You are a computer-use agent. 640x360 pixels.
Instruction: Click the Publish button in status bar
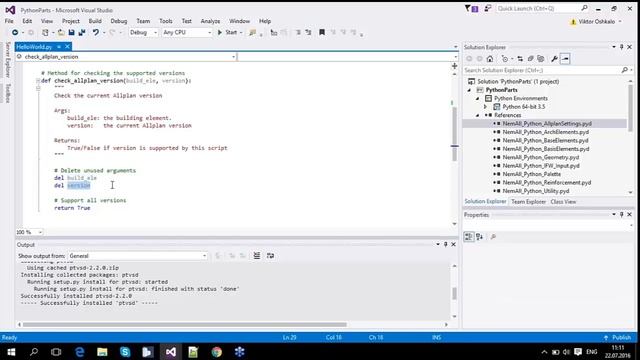(618, 338)
